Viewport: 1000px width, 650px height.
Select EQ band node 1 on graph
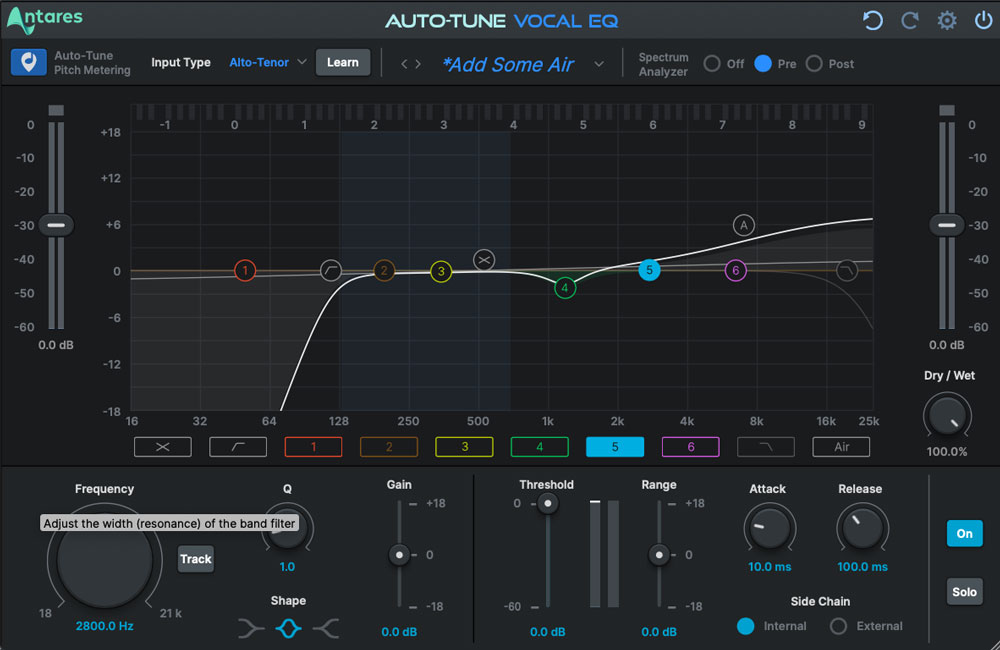coord(245,270)
